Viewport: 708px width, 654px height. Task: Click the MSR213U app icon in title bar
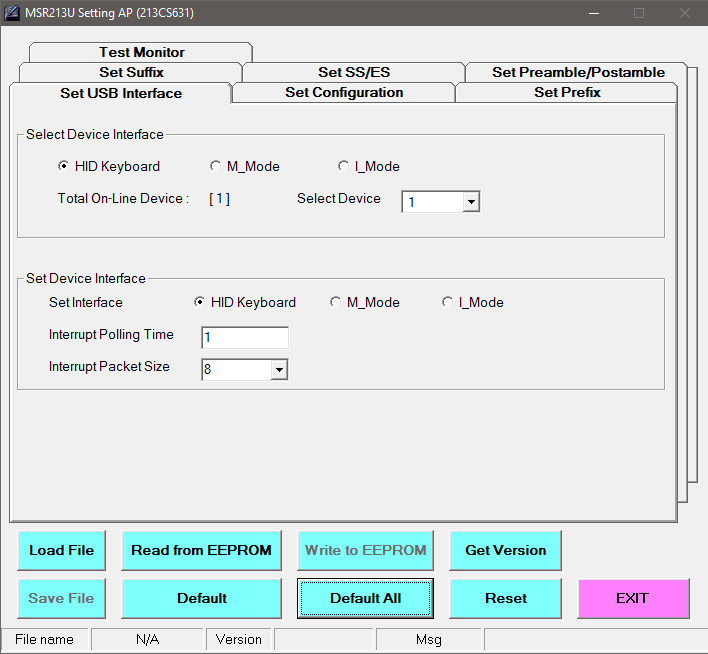click(12, 13)
